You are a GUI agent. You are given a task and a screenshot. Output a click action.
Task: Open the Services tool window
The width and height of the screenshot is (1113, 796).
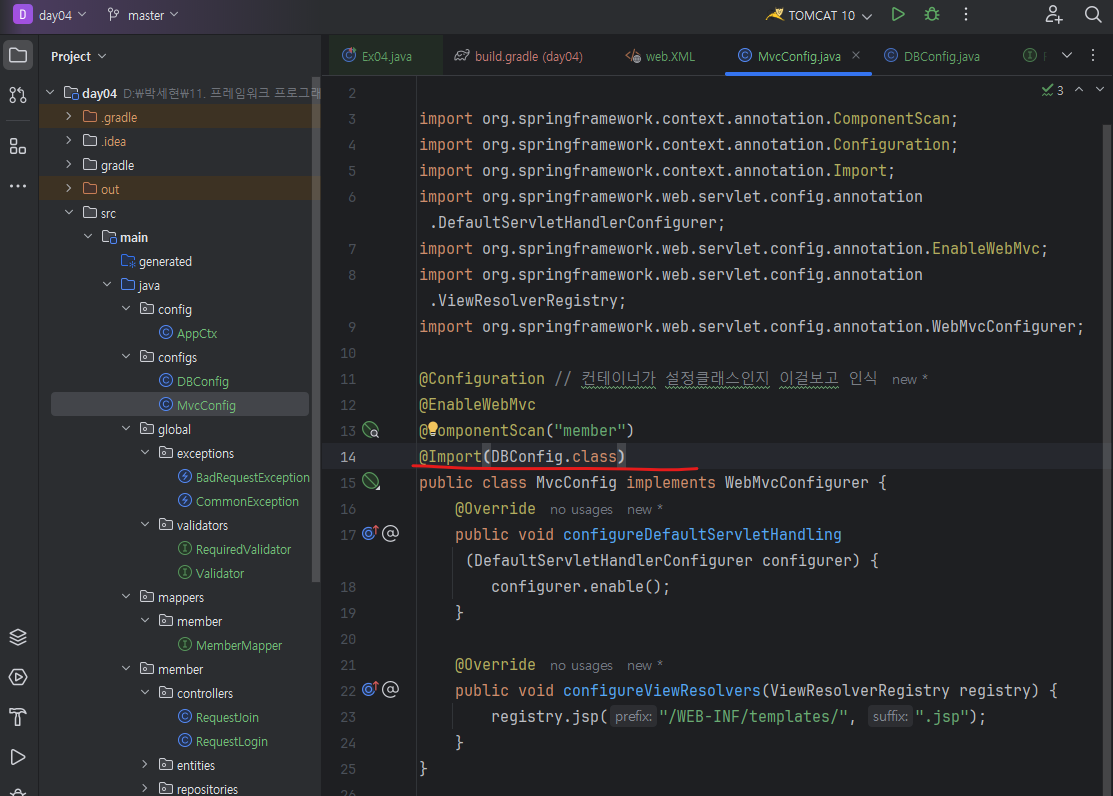(x=18, y=677)
